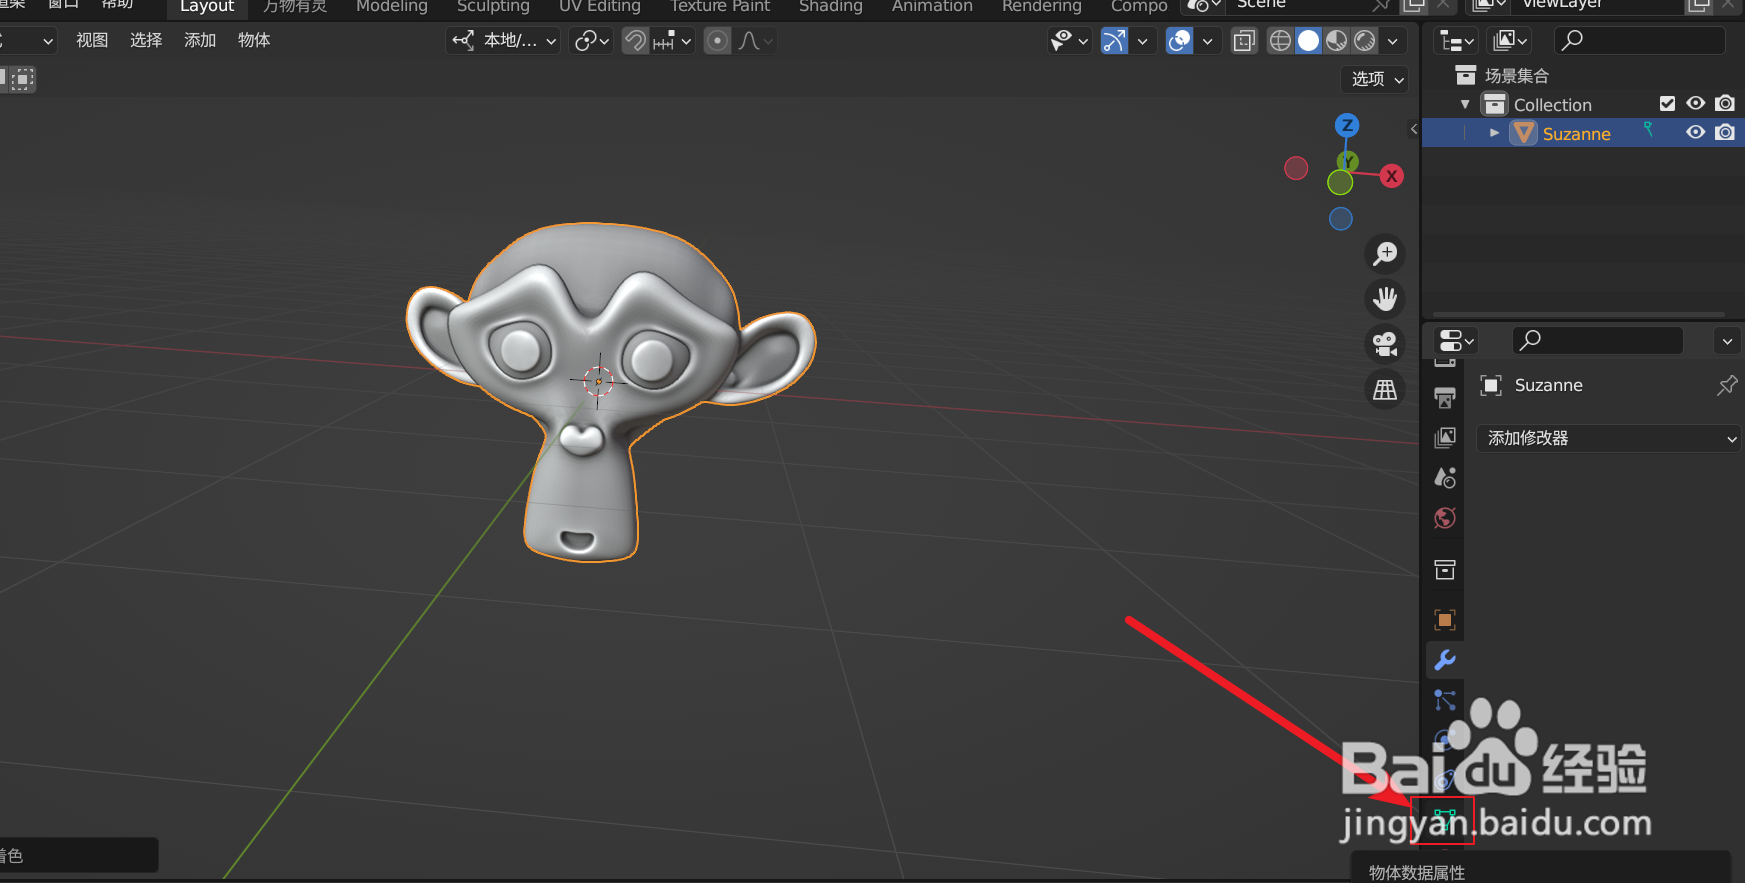Open the 视图 menu
The height and width of the screenshot is (883, 1745).
click(92, 40)
